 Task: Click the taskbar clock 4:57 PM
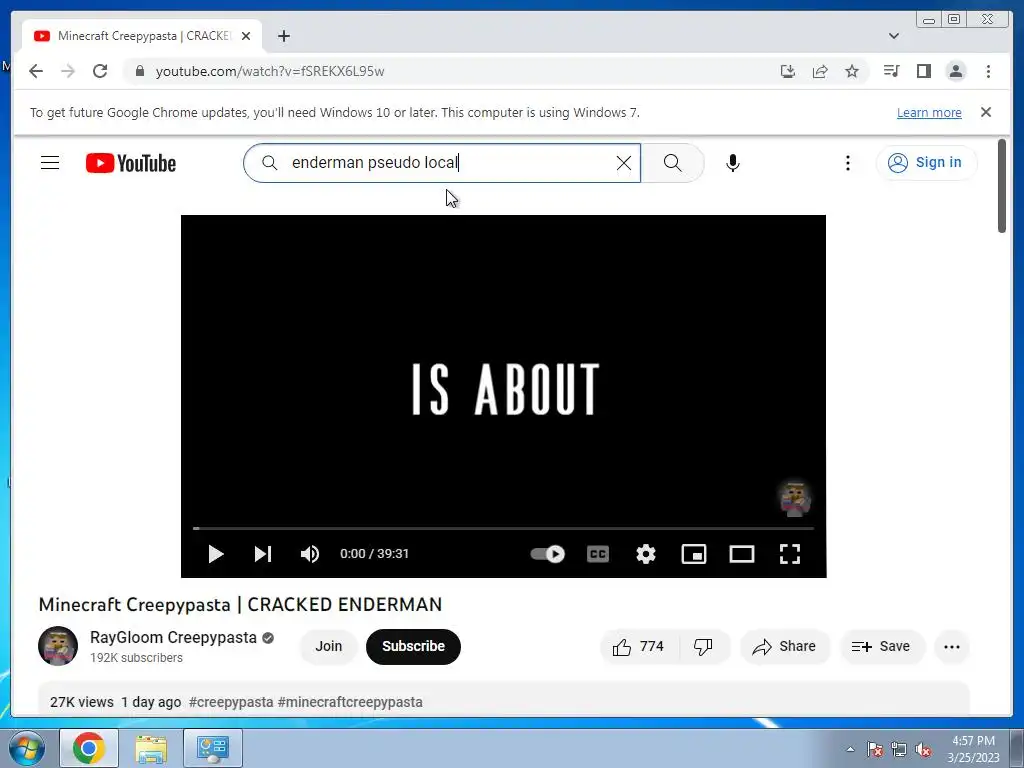tap(973, 748)
